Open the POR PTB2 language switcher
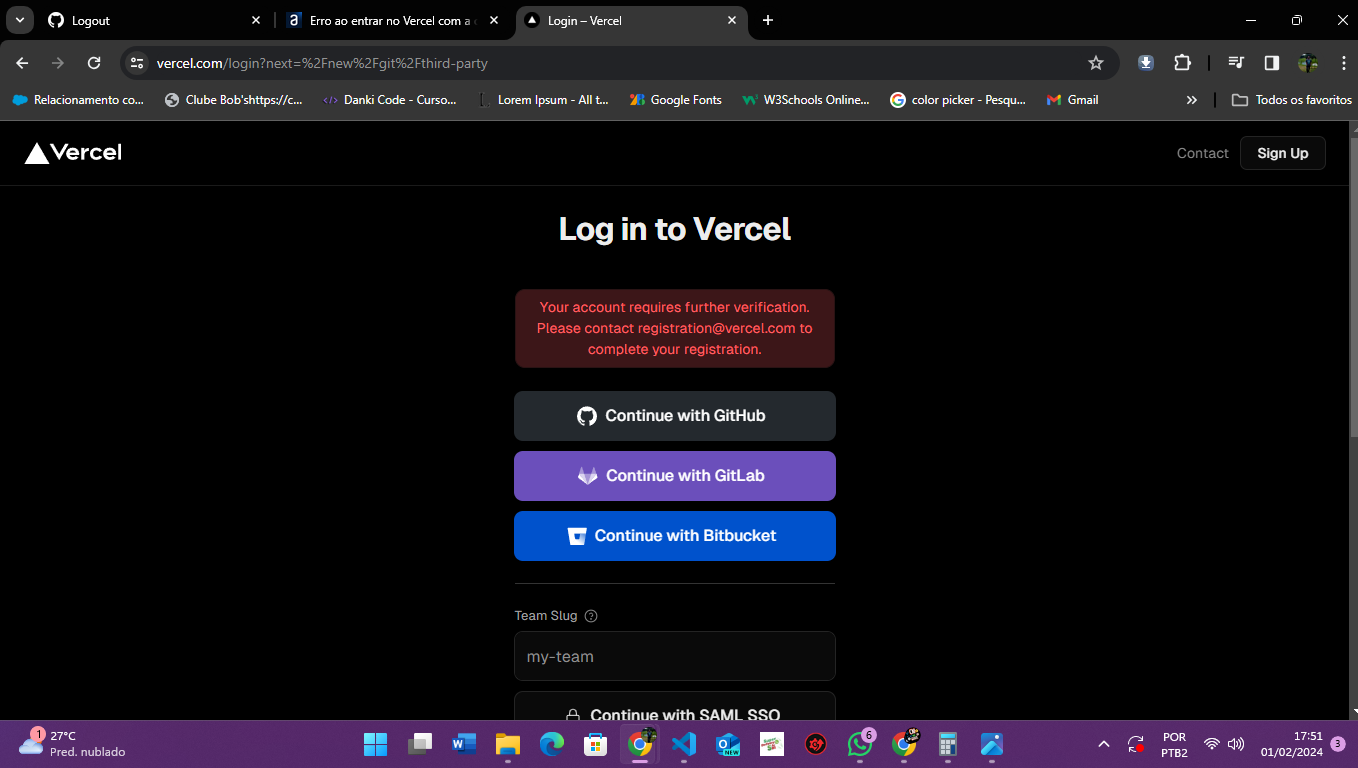Screen dimensions: 1358x768 pos(1175,744)
